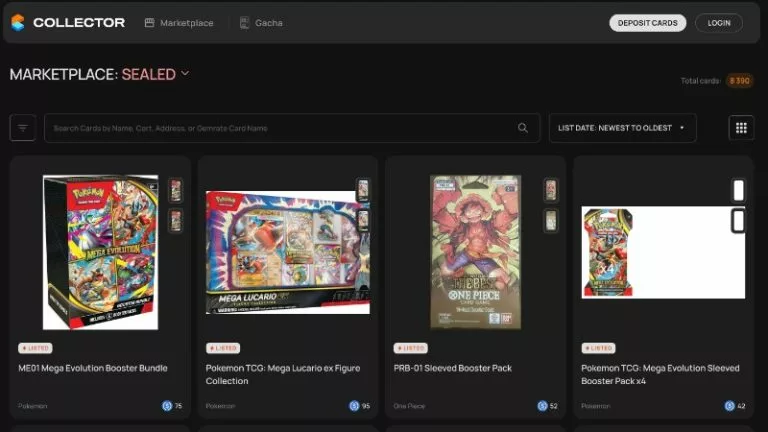The height and width of the screenshot is (432, 768).
Task: Open PRB-01 Sleeved Booster Pack image
Action: coord(475,252)
